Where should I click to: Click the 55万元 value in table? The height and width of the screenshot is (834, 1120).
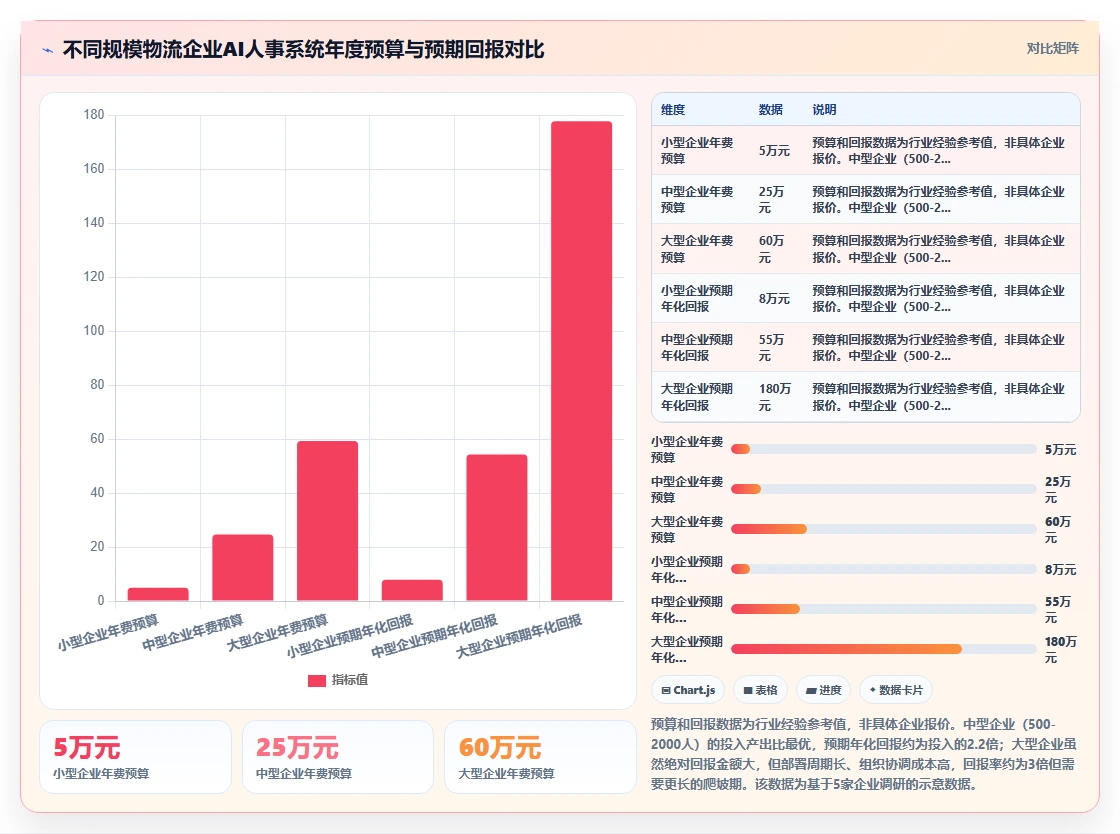pyautogui.click(x=771, y=348)
